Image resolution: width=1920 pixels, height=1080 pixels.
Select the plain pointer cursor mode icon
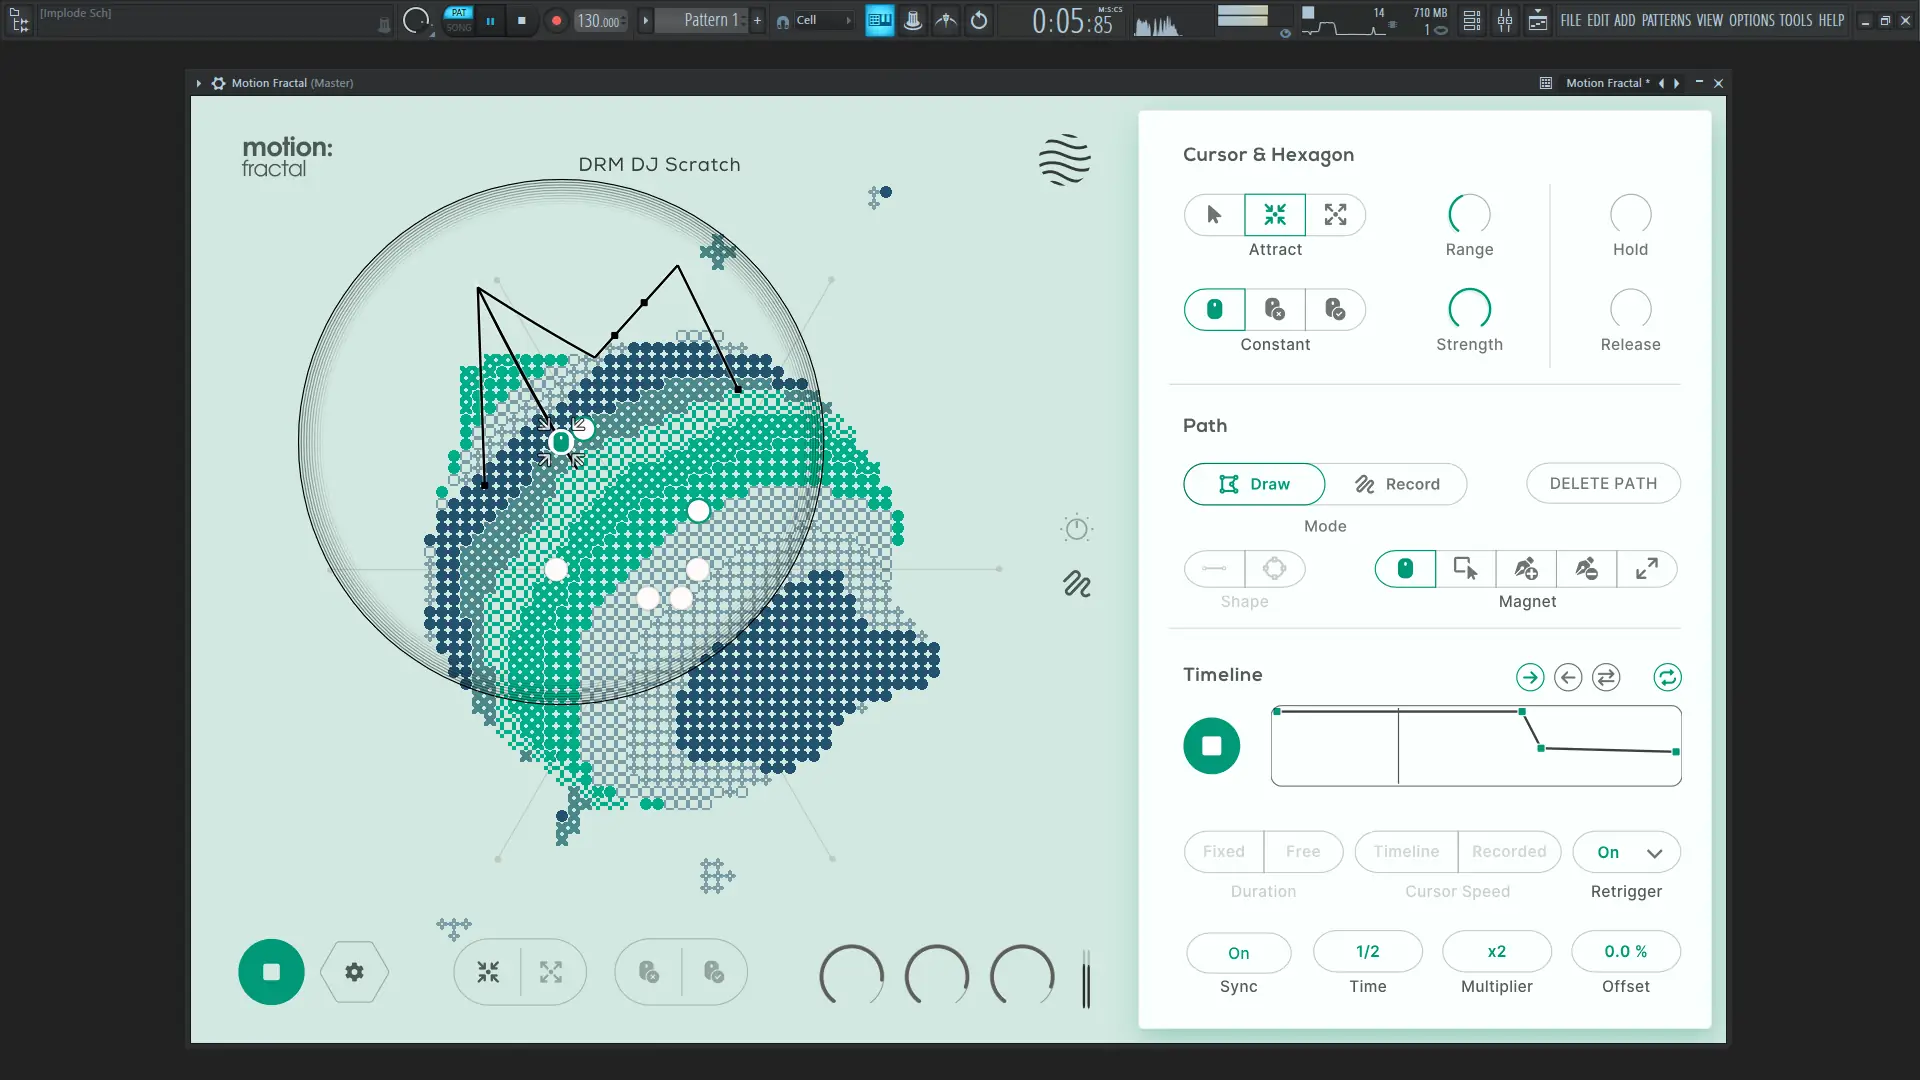point(1214,215)
